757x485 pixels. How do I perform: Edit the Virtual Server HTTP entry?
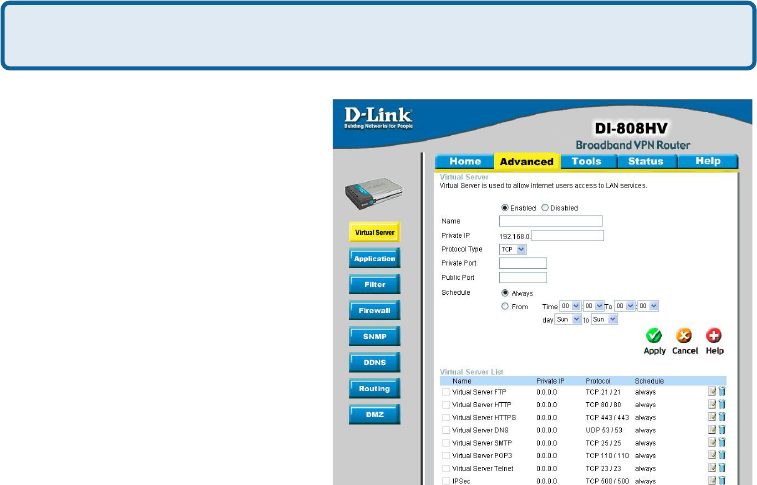[712, 404]
